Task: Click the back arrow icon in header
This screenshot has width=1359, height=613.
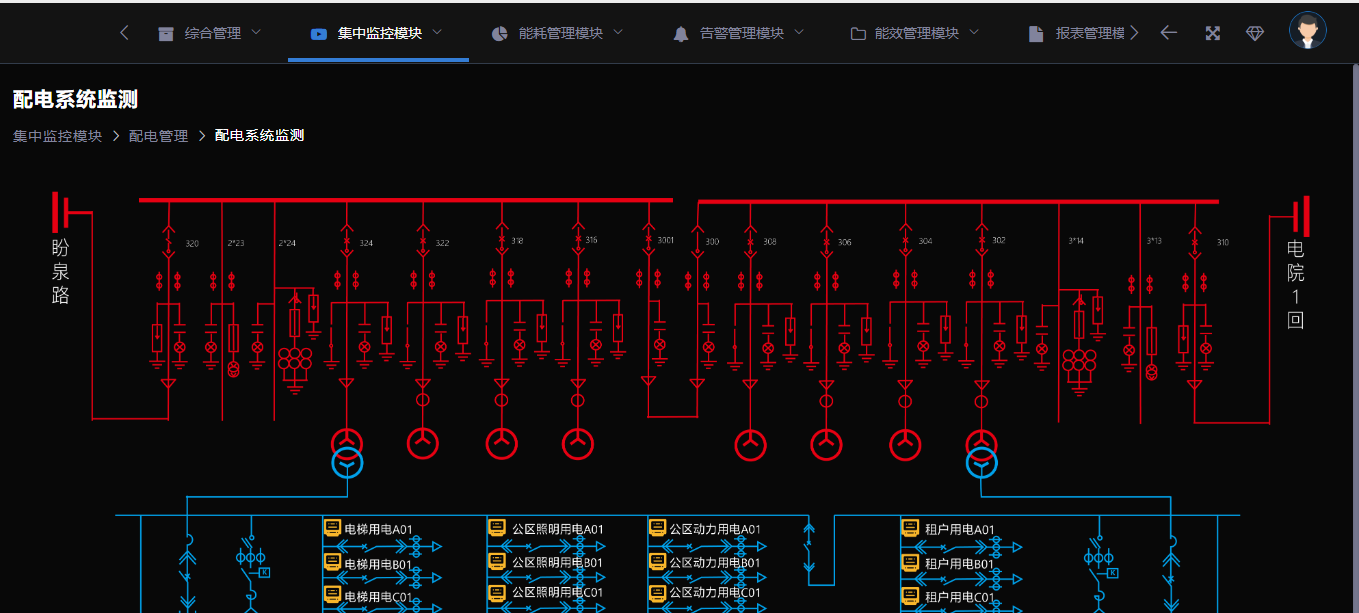Action: click(1168, 33)
